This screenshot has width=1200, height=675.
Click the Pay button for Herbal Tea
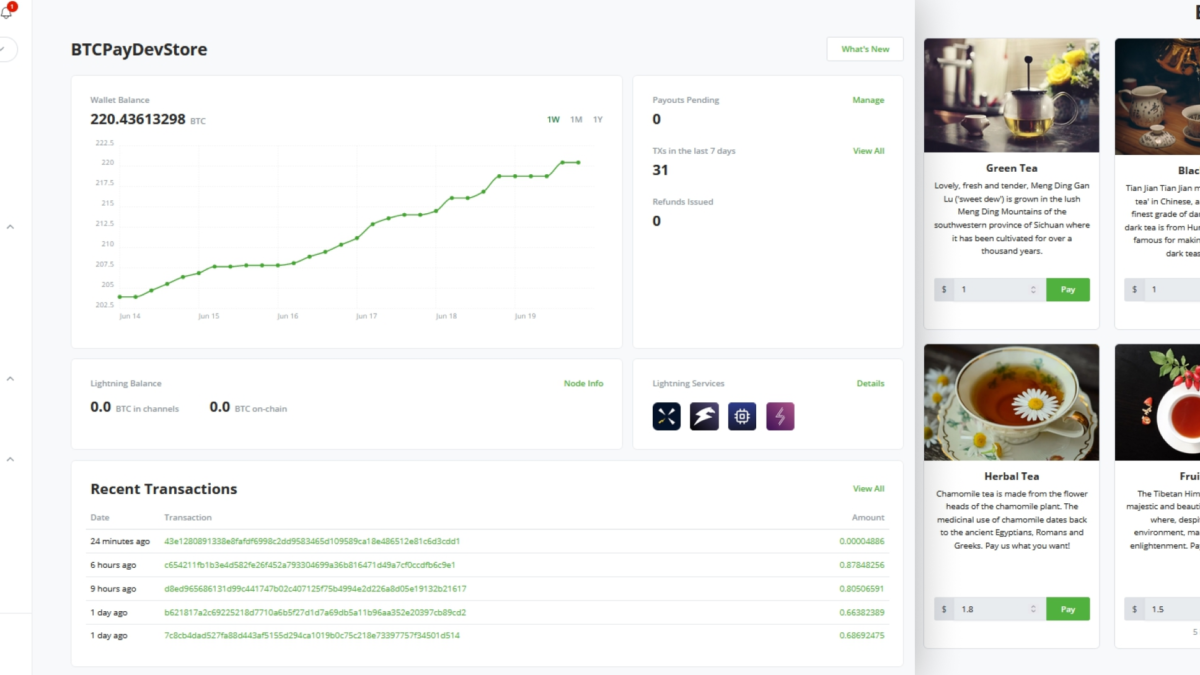(x=1068, y=609)
